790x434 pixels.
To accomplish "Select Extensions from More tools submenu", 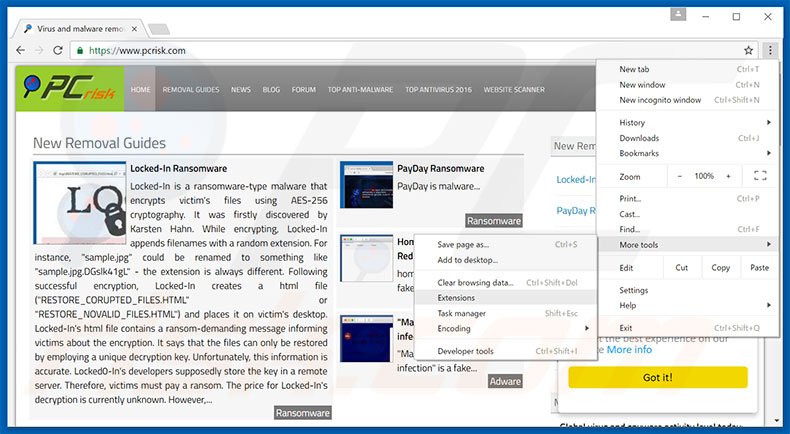I will pyautogui.click(x=456, y=298).
